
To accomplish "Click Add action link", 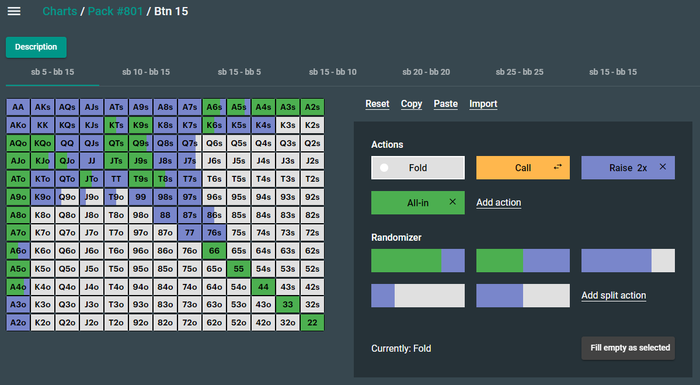I will [499, 202].
